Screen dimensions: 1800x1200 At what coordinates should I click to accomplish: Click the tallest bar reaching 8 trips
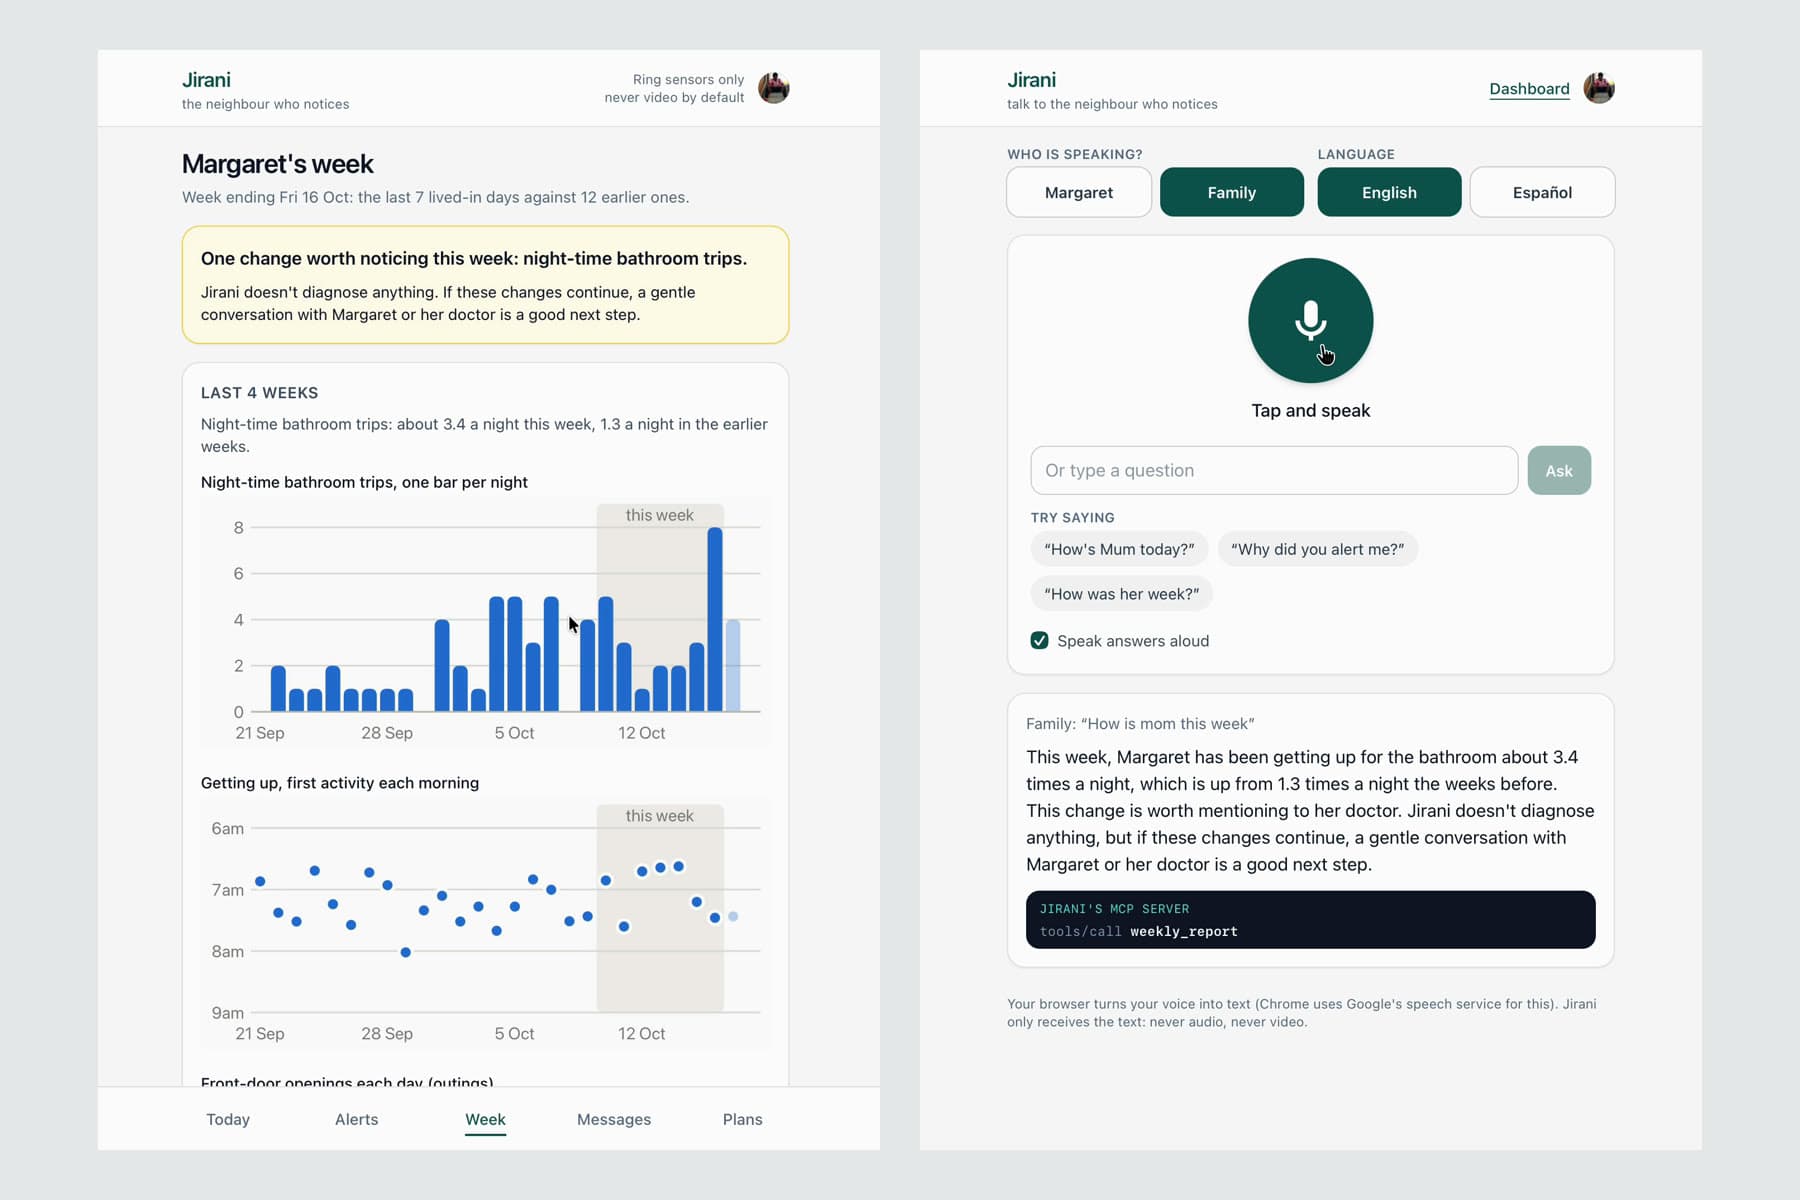(715, 619)
